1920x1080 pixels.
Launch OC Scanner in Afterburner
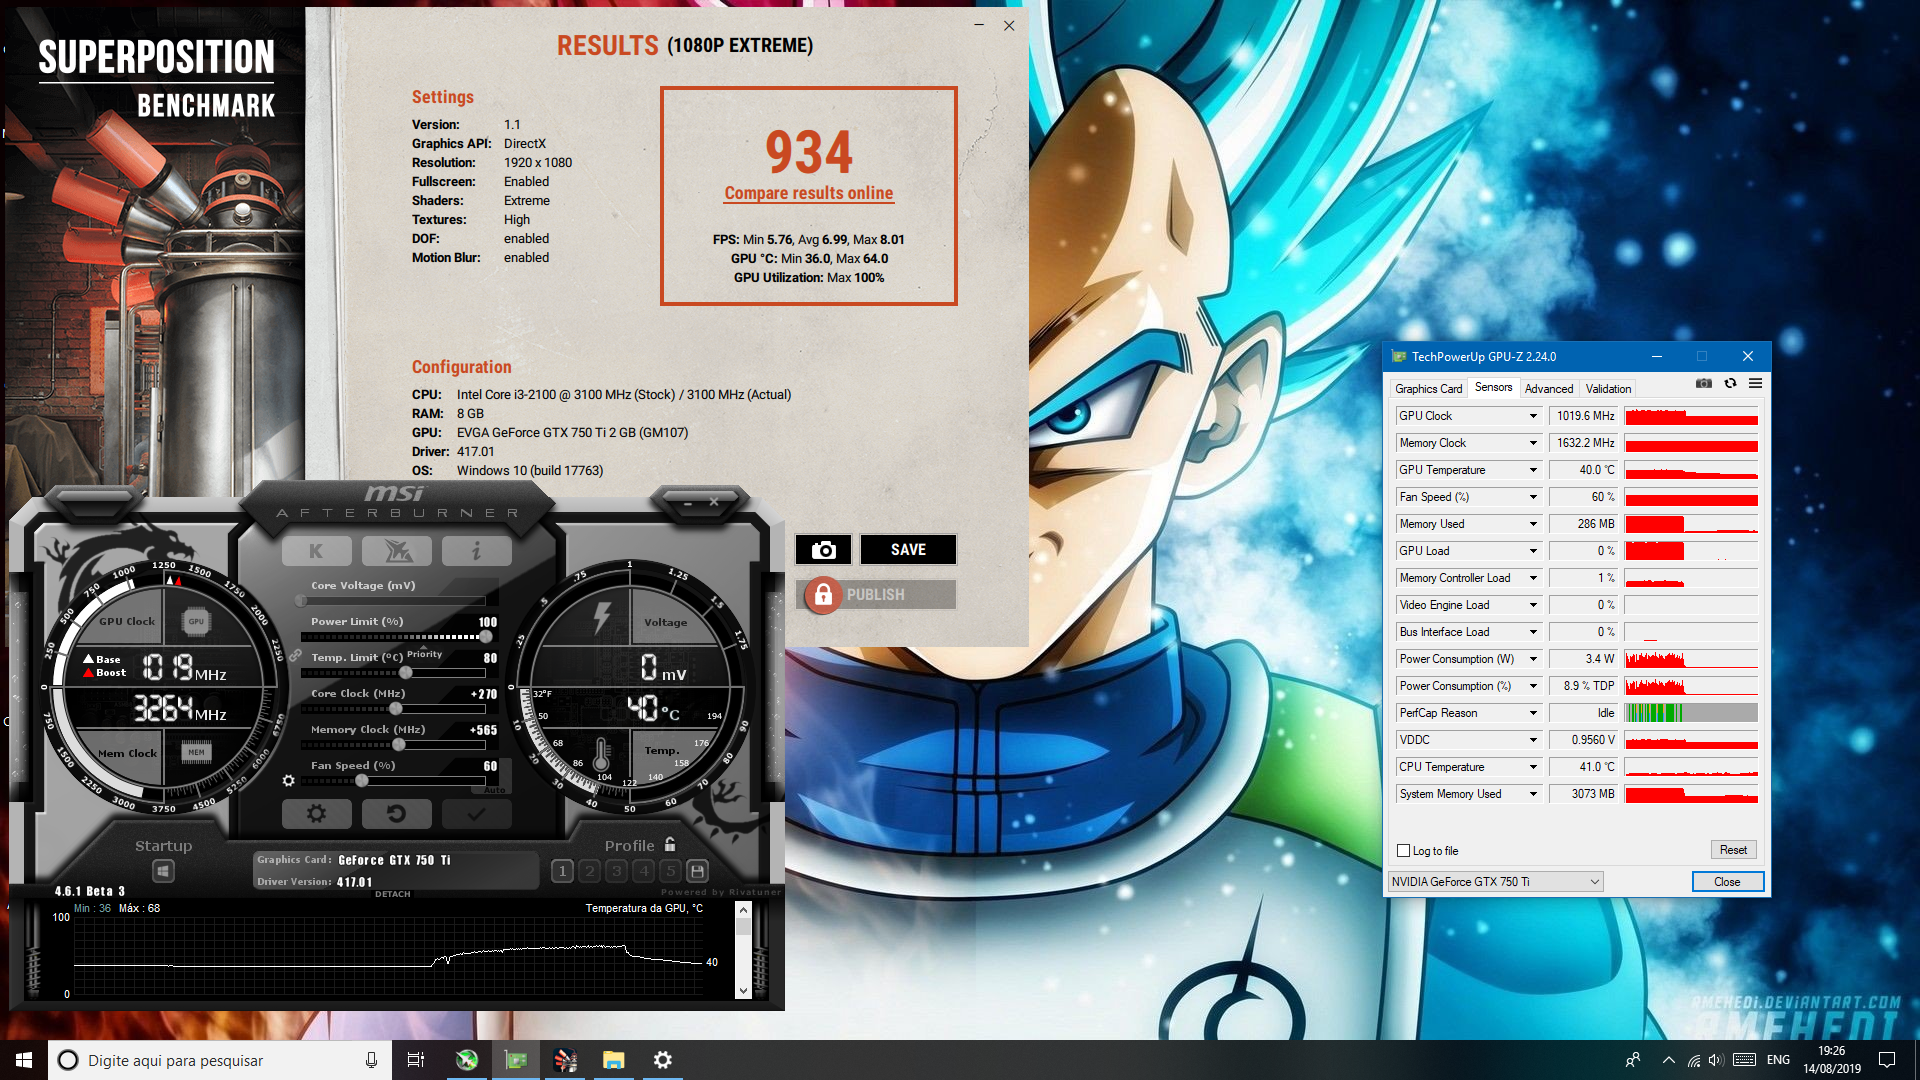coord(396,551)
